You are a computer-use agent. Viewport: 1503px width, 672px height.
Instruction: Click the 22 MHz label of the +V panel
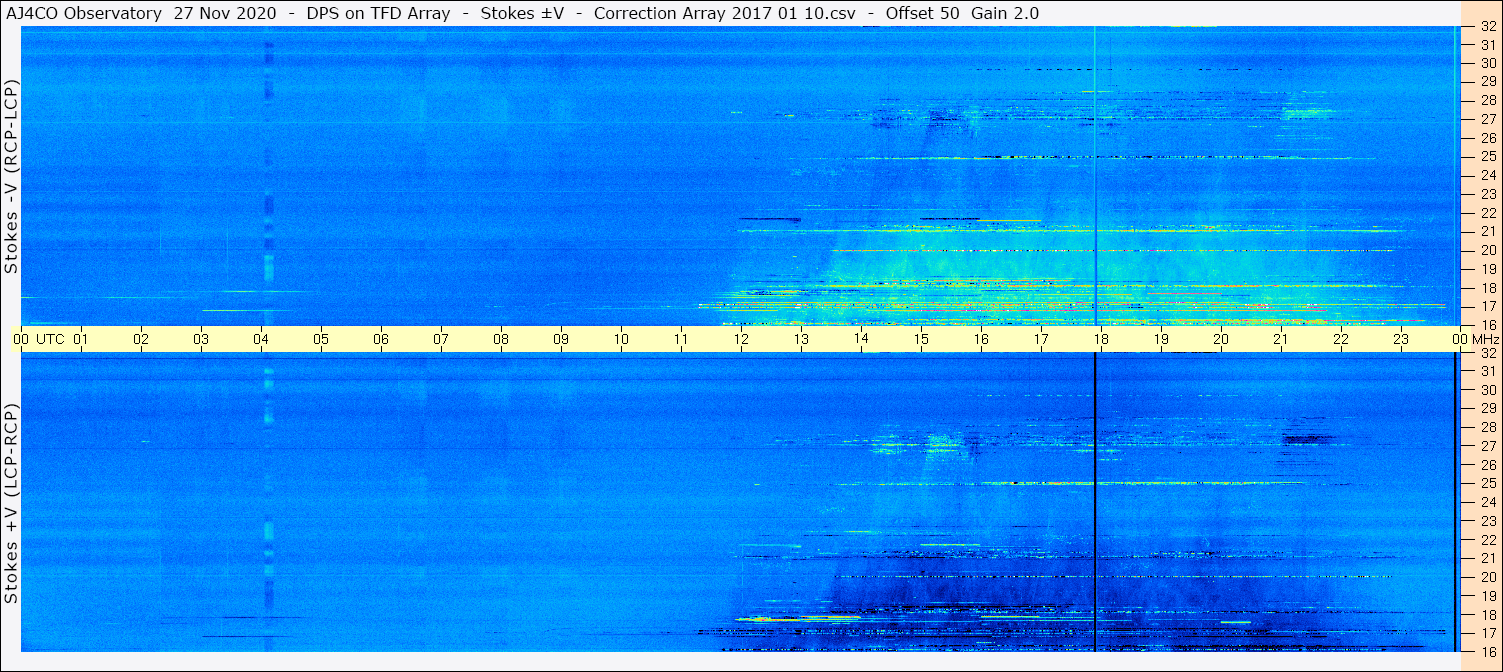pos(1487,540)
